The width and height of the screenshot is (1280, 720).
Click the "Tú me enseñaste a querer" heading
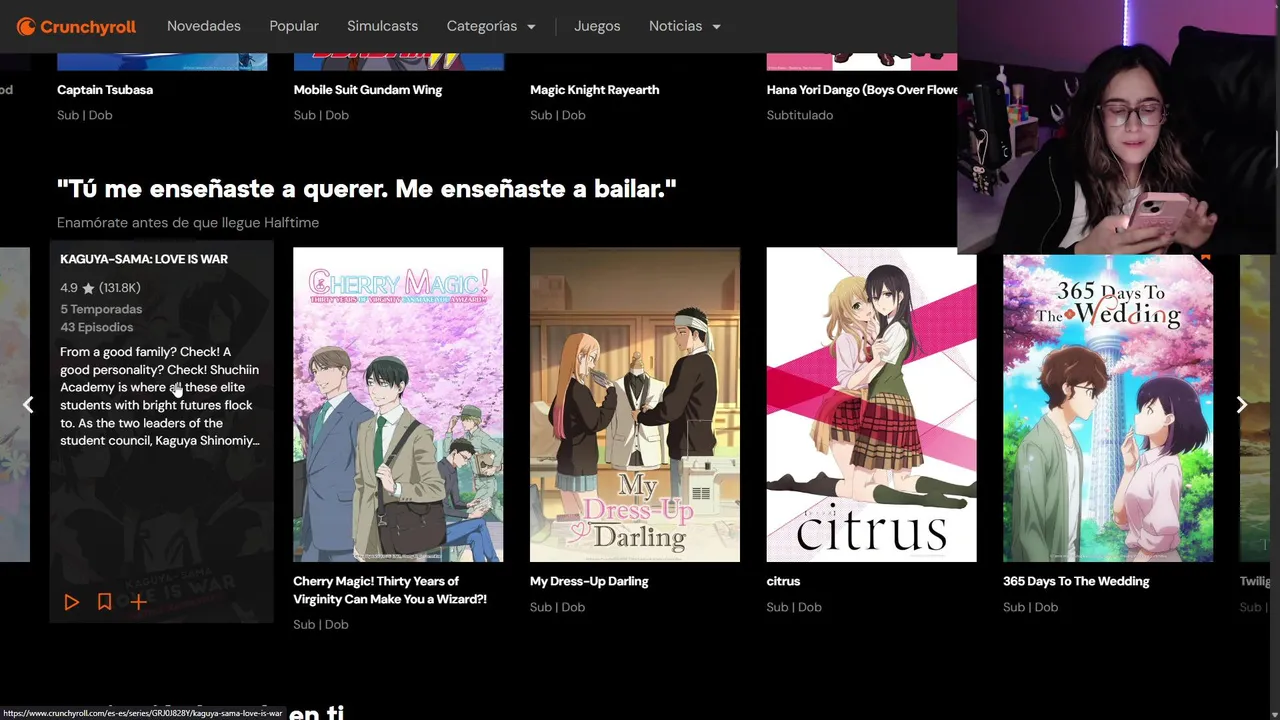(x=367, y=188)
